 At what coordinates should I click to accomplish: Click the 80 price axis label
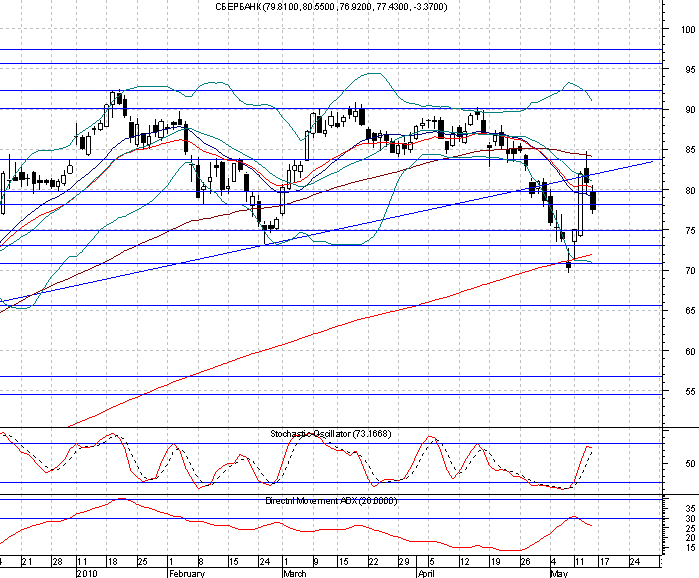690,190
